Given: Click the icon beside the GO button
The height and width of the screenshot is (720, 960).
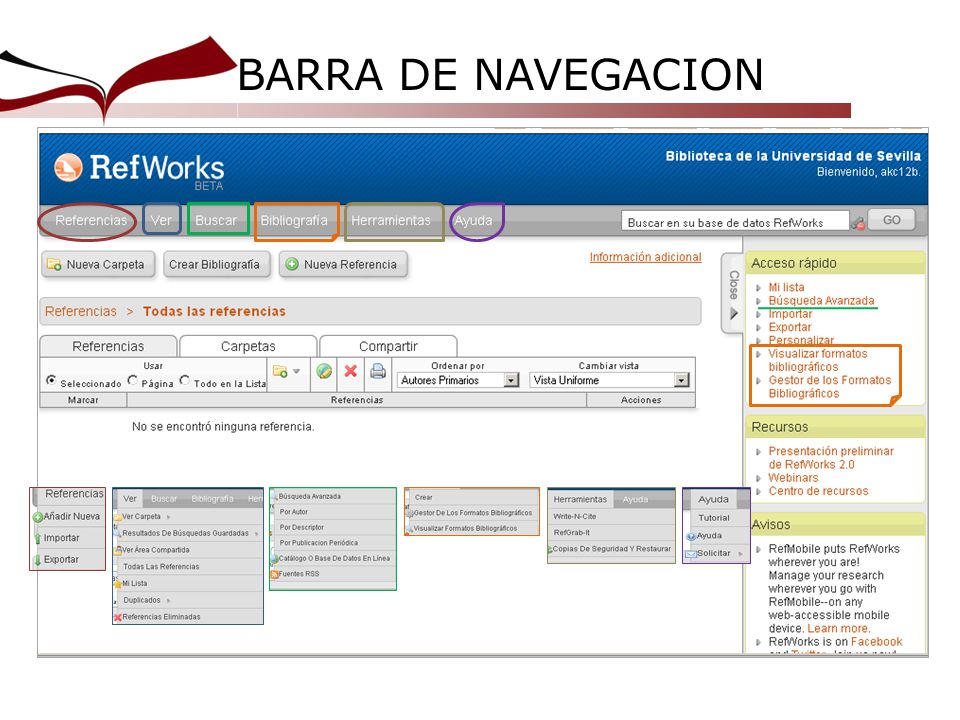Looking at the screenshot, I should (x=858, y=222).
